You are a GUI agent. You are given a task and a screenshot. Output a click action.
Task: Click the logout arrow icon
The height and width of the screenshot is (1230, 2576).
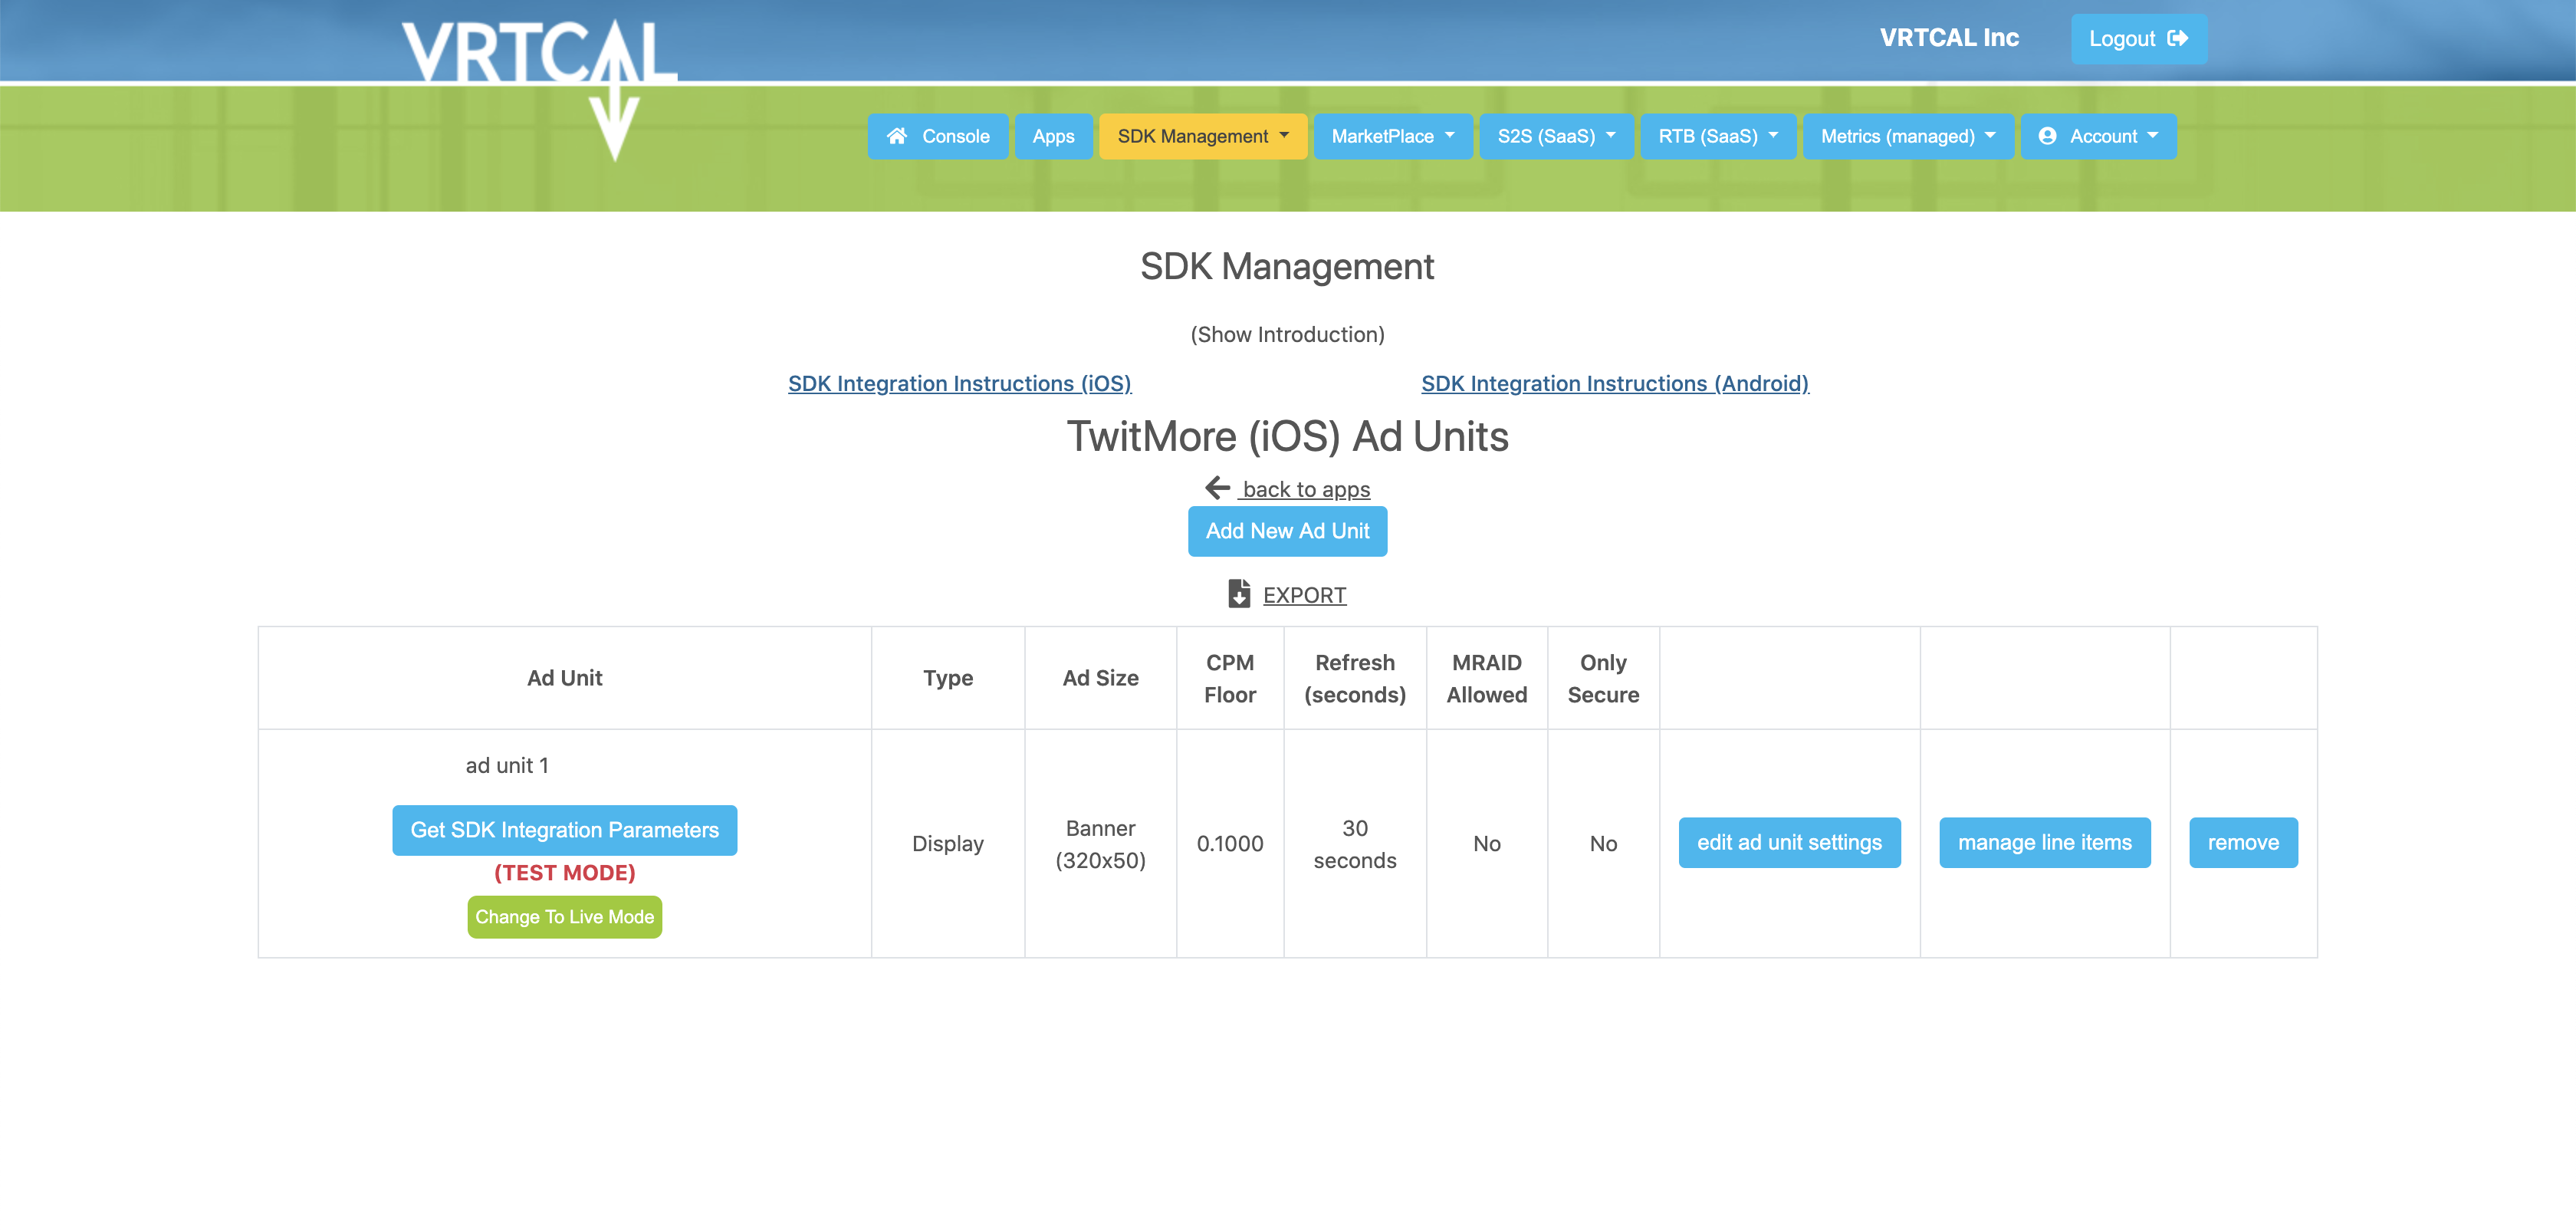tap(2177, 38)
